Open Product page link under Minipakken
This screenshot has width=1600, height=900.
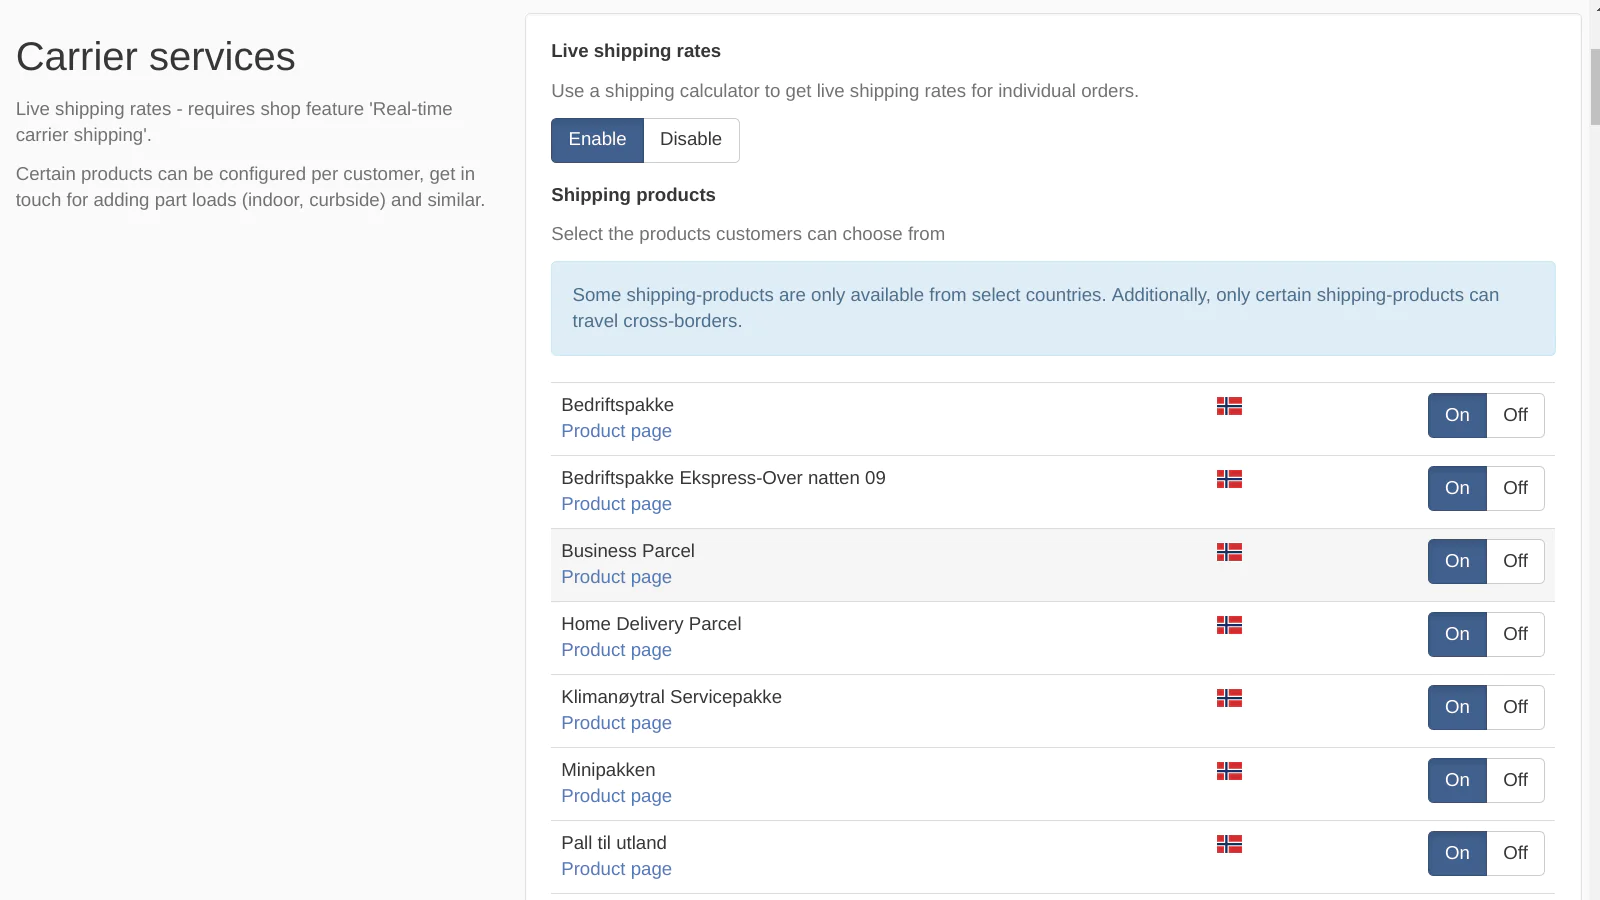tap(616, 796)
